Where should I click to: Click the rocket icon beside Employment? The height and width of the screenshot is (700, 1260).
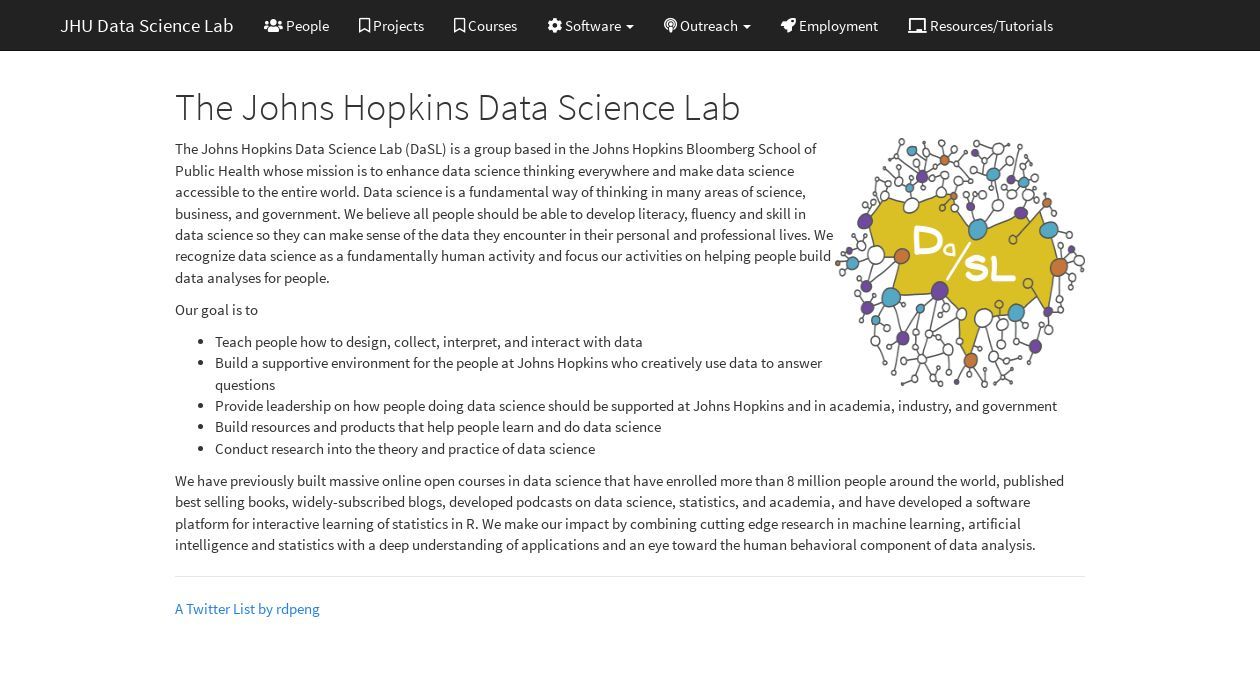pyautogui.click(x=788, y=26)
